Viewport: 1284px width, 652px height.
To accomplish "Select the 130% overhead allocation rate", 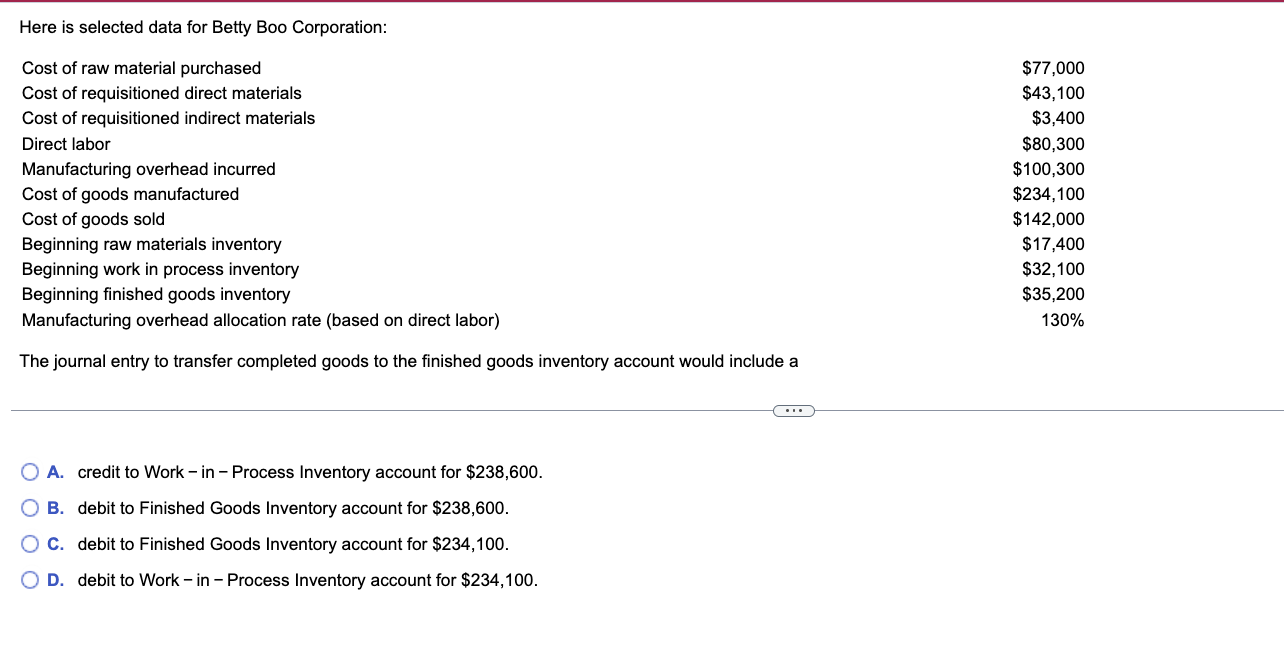I will 1063,319.
